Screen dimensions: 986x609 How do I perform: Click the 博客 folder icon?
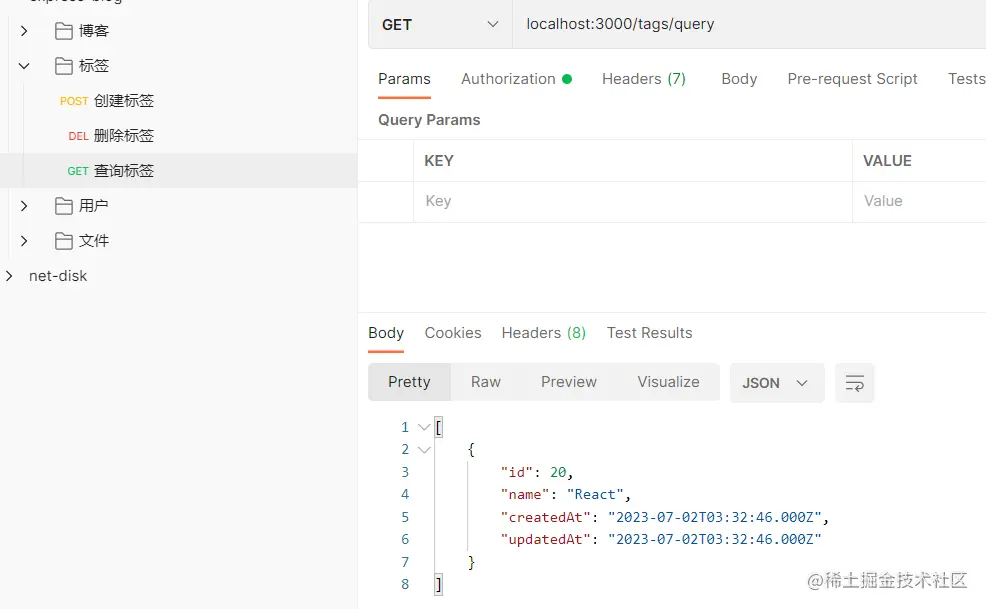tap(64, 31)
